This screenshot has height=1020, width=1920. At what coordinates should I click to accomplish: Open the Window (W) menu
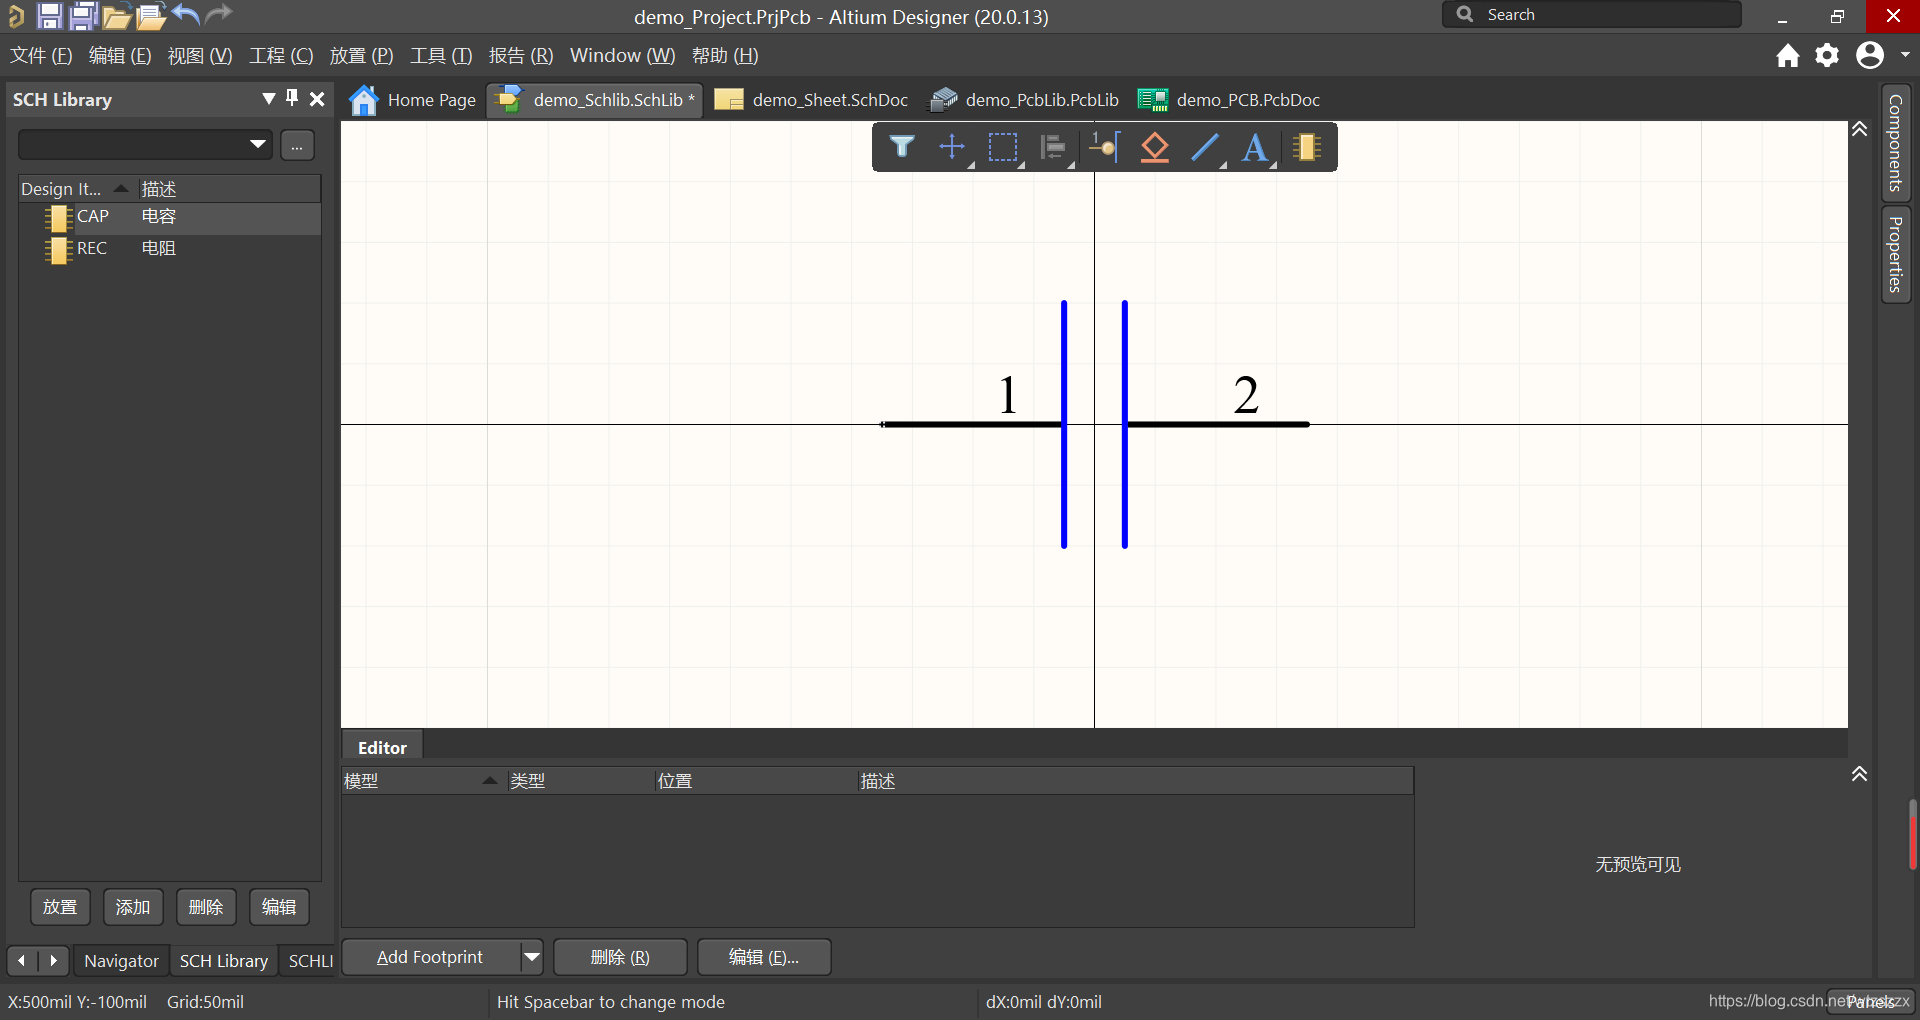tap(622, 56)
